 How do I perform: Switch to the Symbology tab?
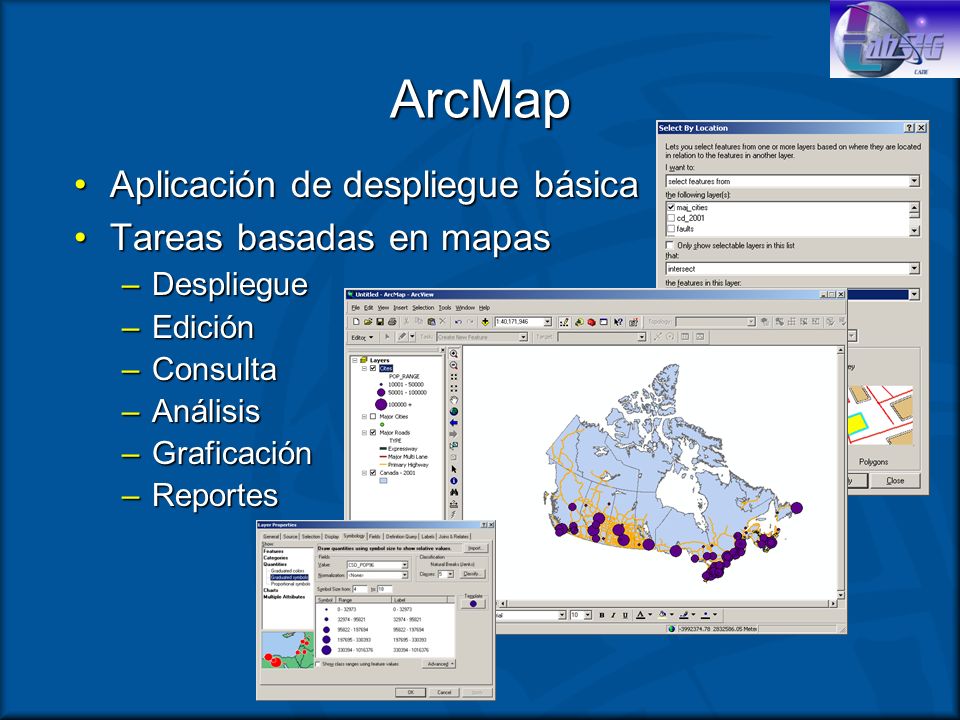pos(354,536)
